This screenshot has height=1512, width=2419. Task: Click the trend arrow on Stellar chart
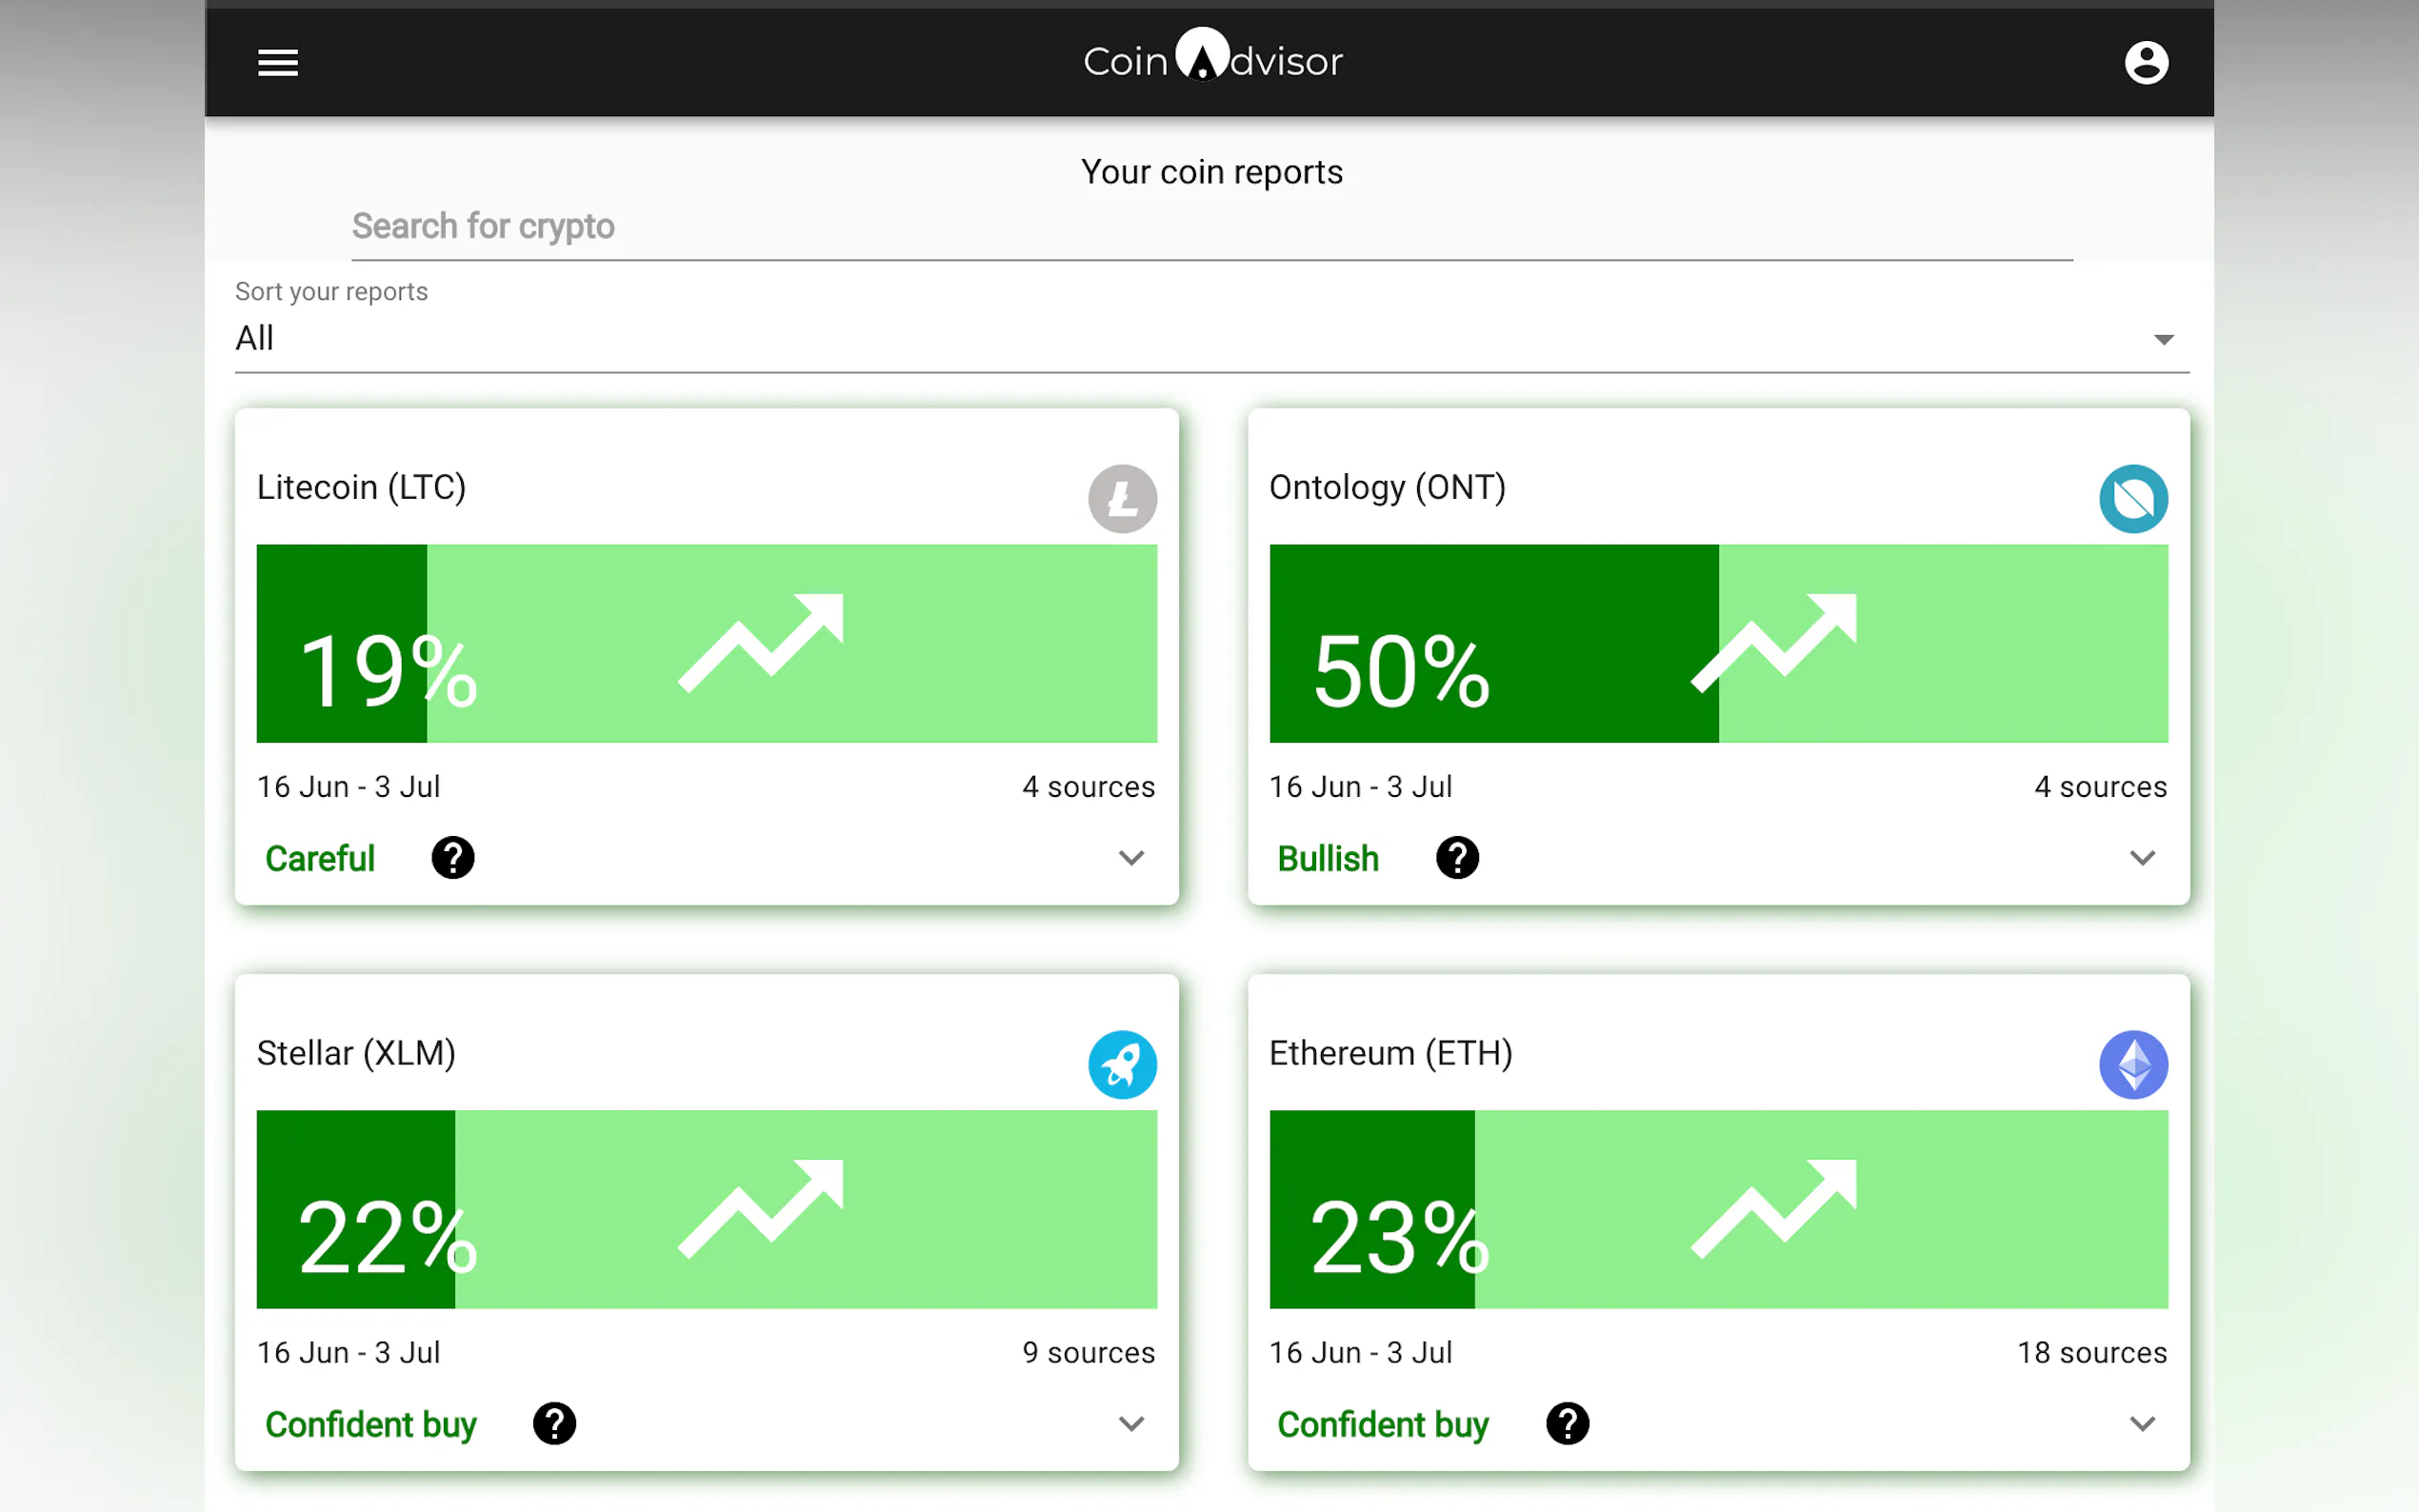click(x=761, y=1209)
